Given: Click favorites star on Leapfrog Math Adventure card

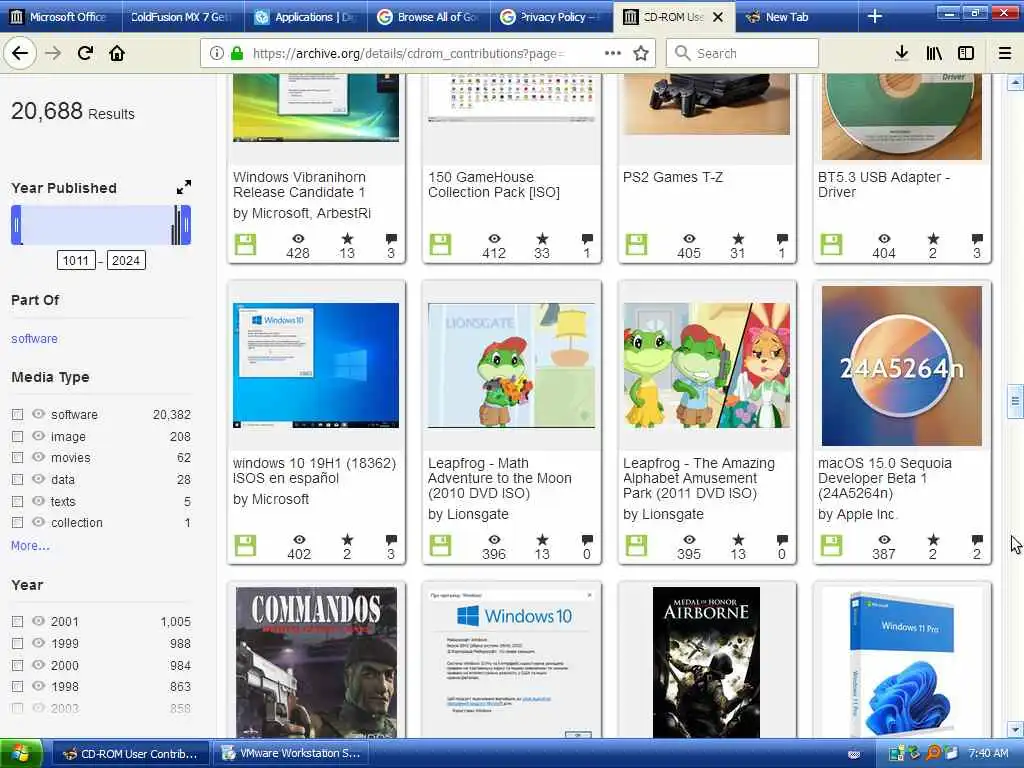Looking at the screenshot, I should 542,539.
